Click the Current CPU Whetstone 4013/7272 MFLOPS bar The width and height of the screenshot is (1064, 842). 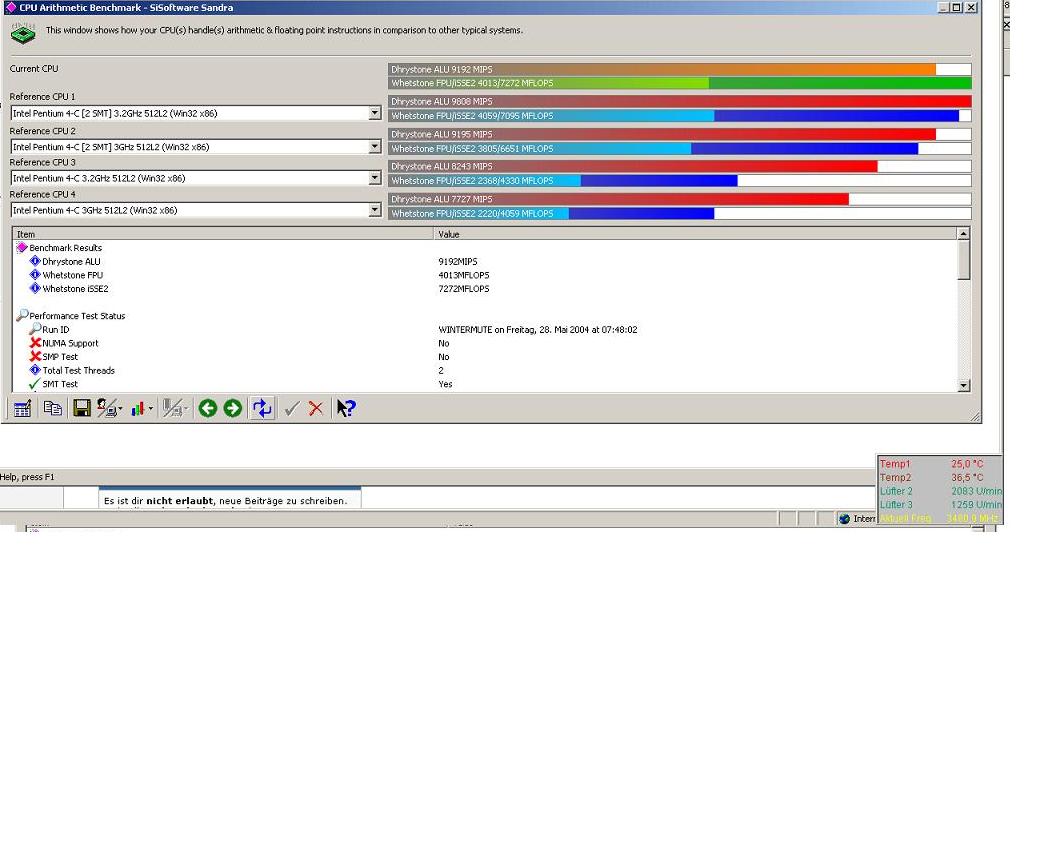(x=679, y=83)
